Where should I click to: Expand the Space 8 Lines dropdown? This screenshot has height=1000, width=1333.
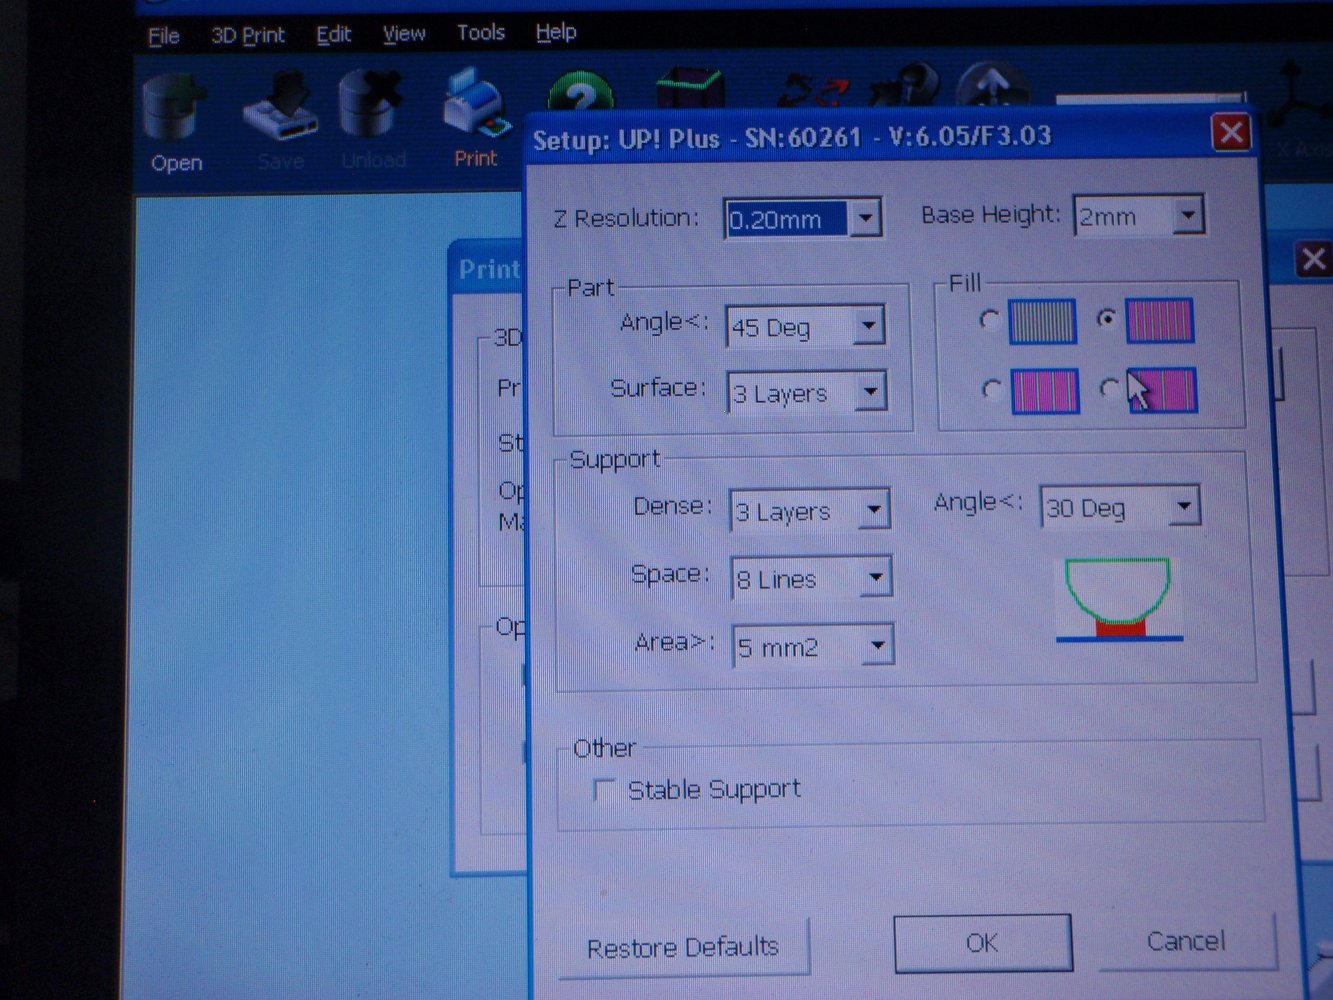click(876, 578)
